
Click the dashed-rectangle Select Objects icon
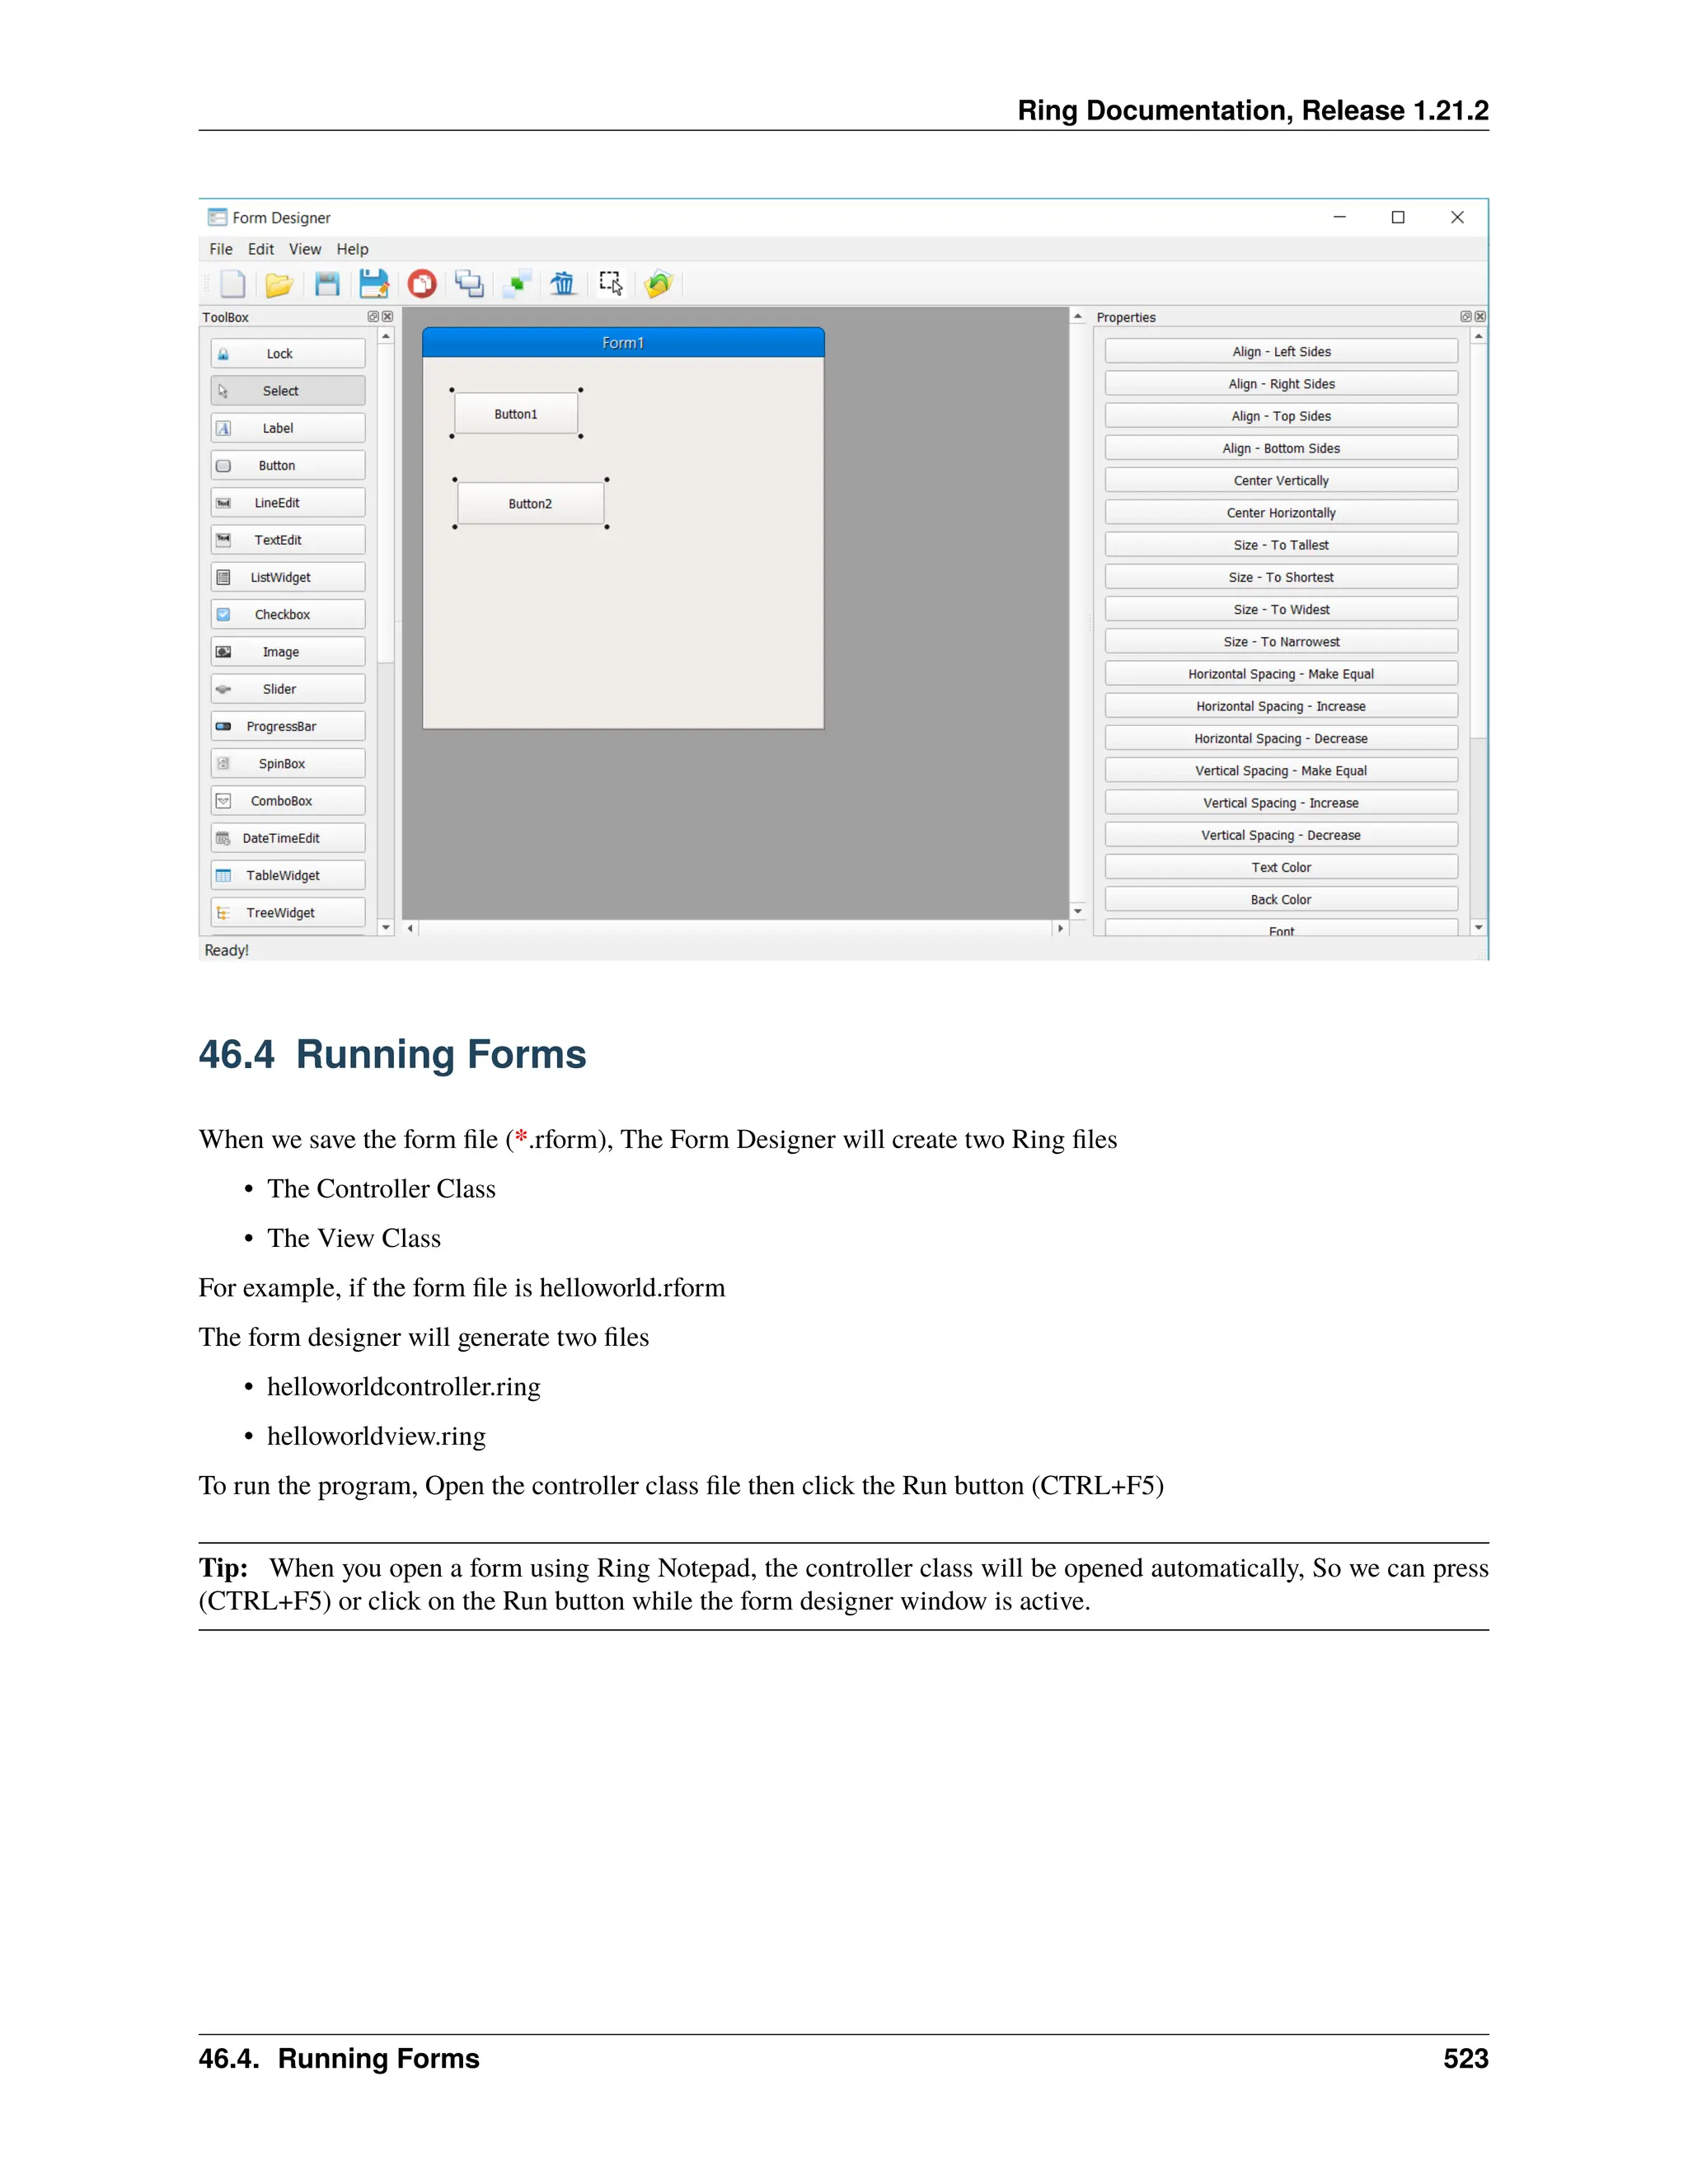click(610, 283)
